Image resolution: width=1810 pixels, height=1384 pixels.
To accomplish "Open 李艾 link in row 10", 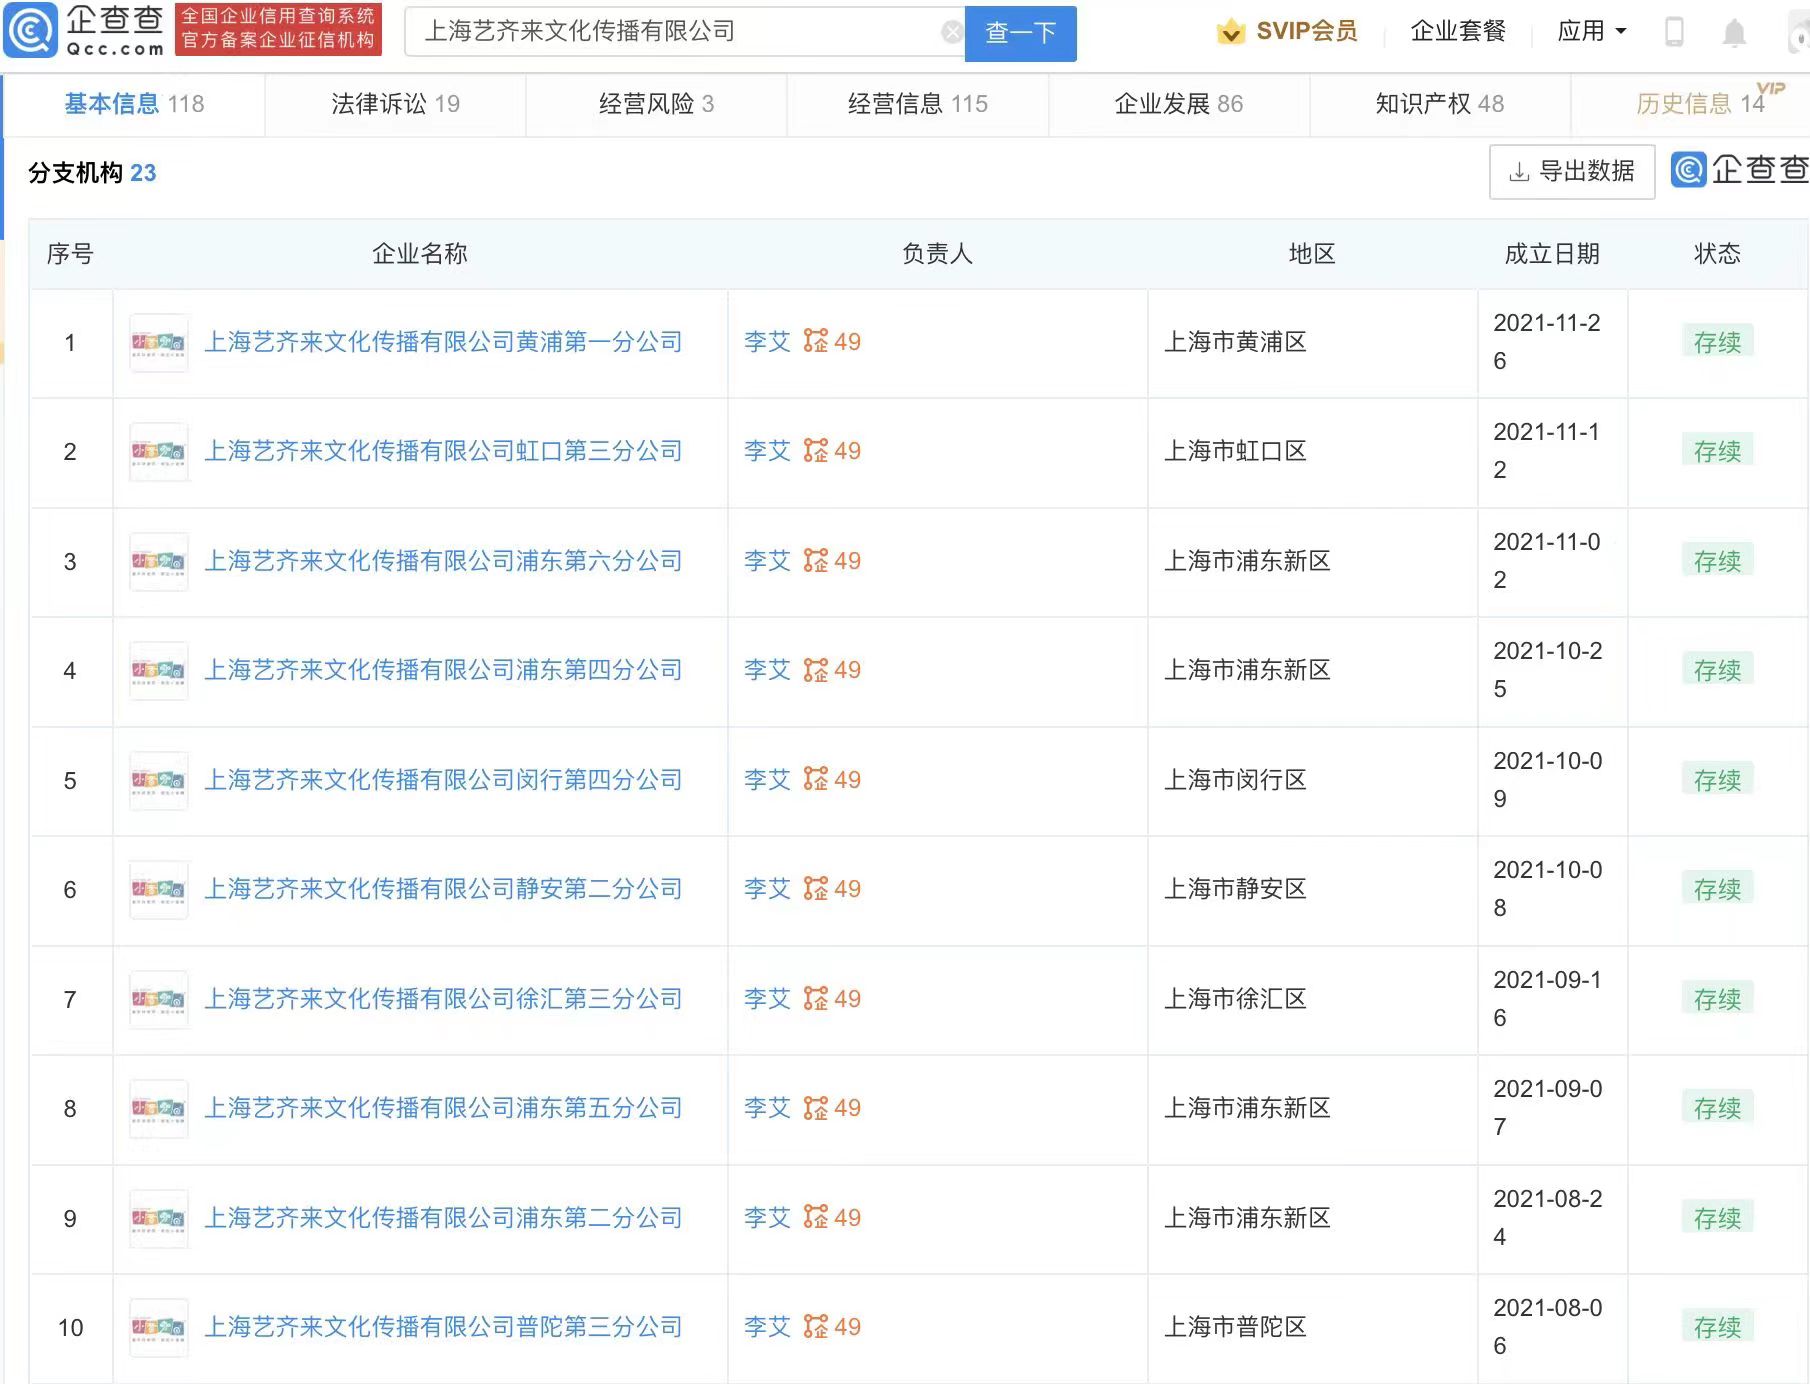I will tap(767, 1327).
